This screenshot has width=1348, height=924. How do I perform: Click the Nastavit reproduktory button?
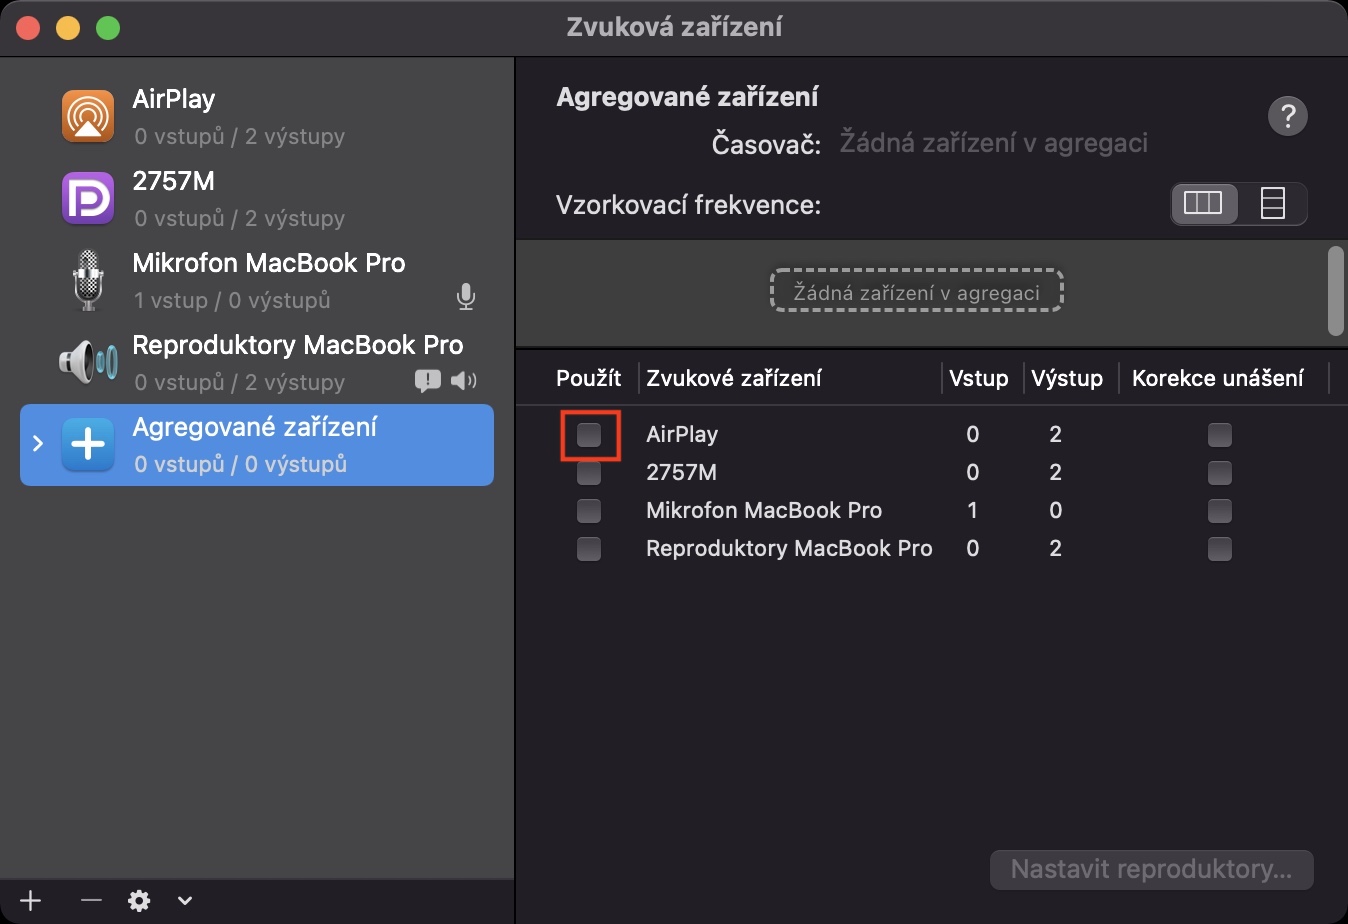(1151, 869)
